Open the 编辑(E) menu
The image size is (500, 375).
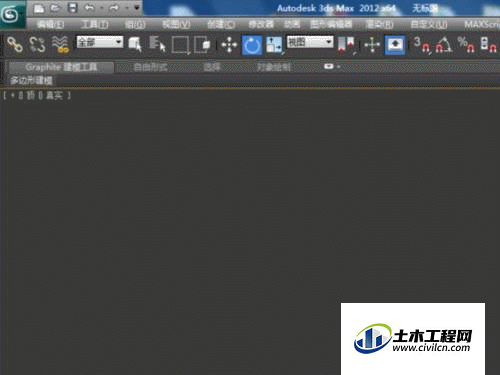(50, 24)
